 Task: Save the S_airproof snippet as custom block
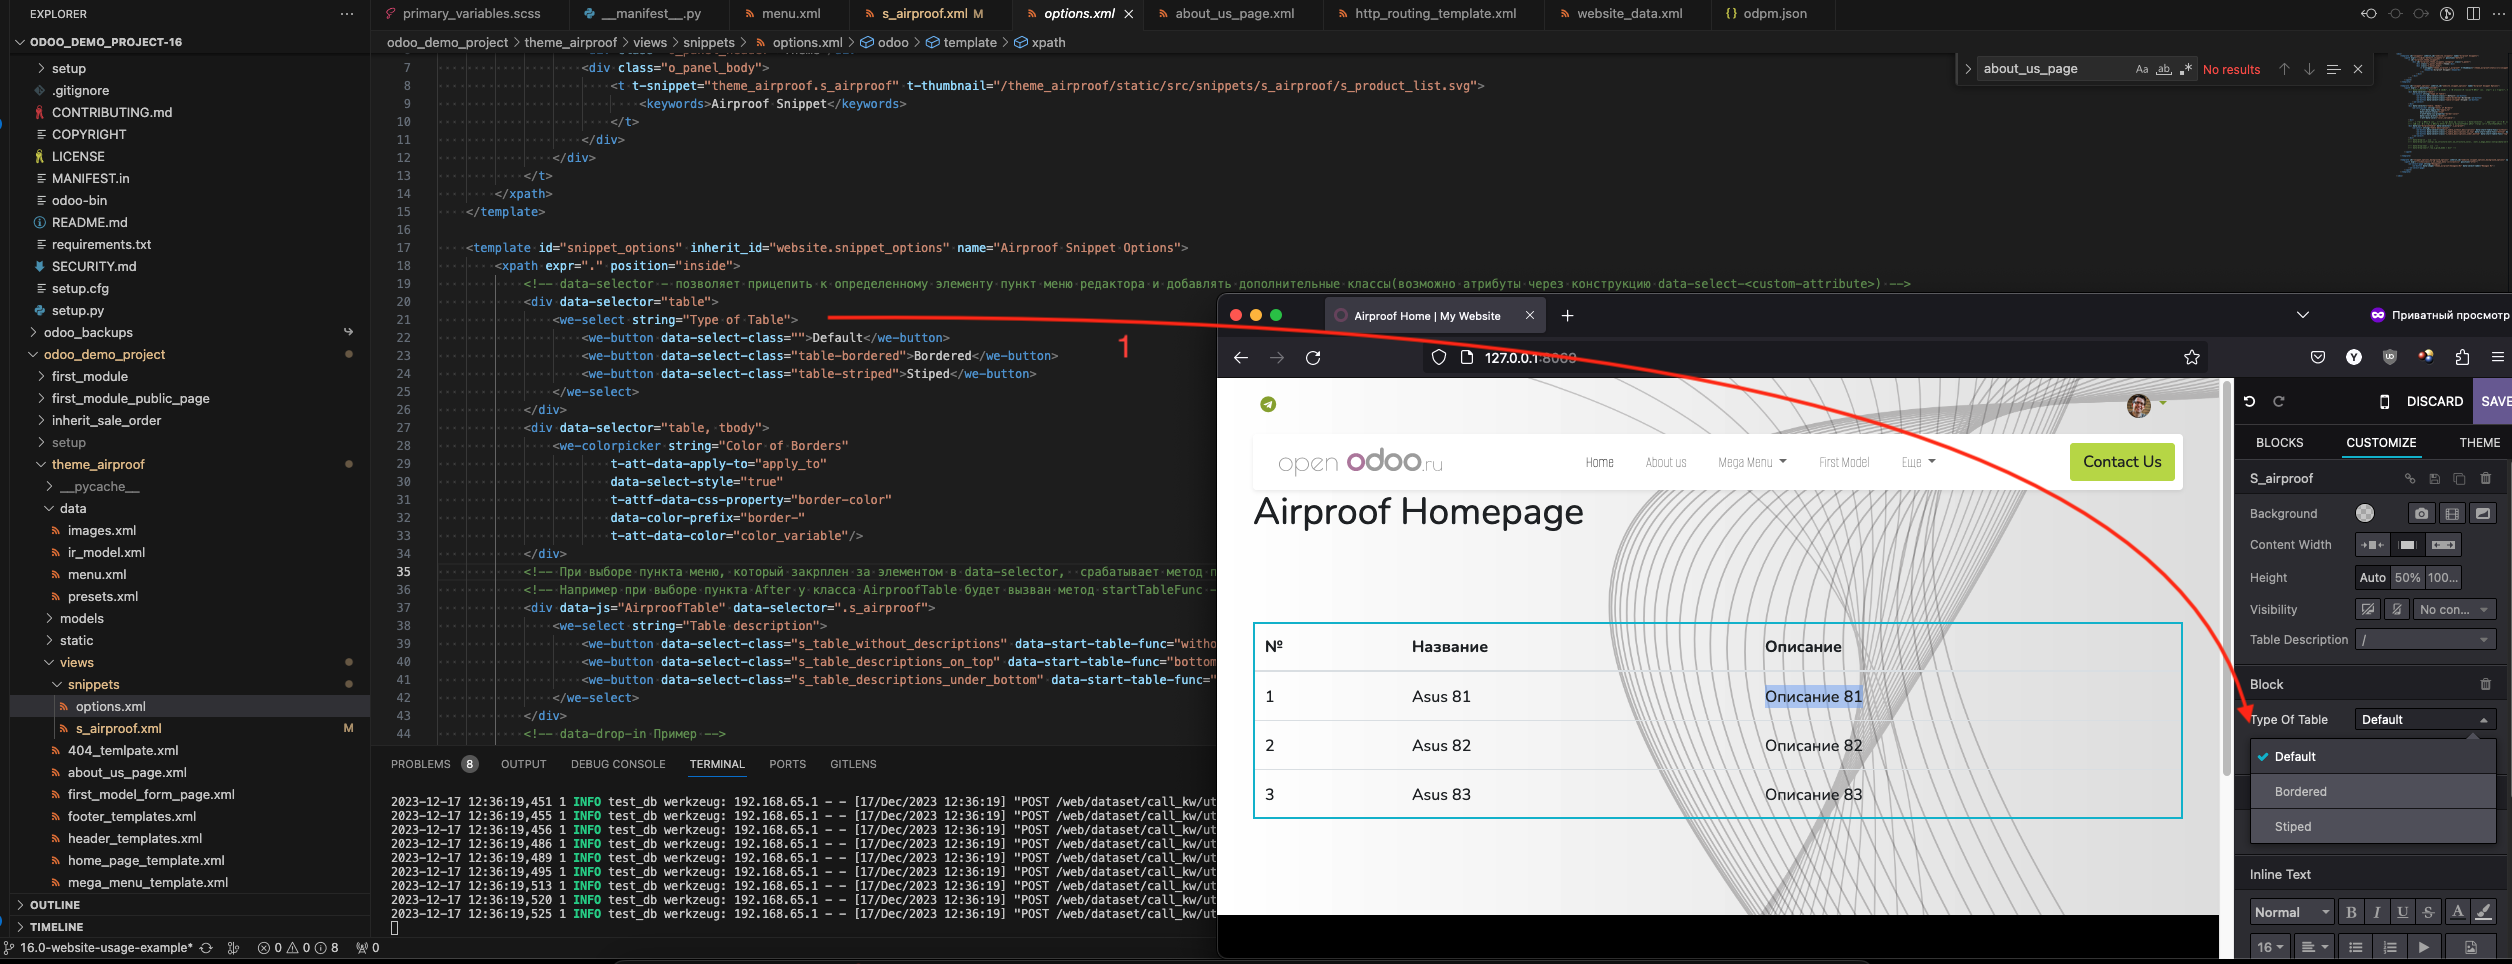click(x=2434, y=478)
